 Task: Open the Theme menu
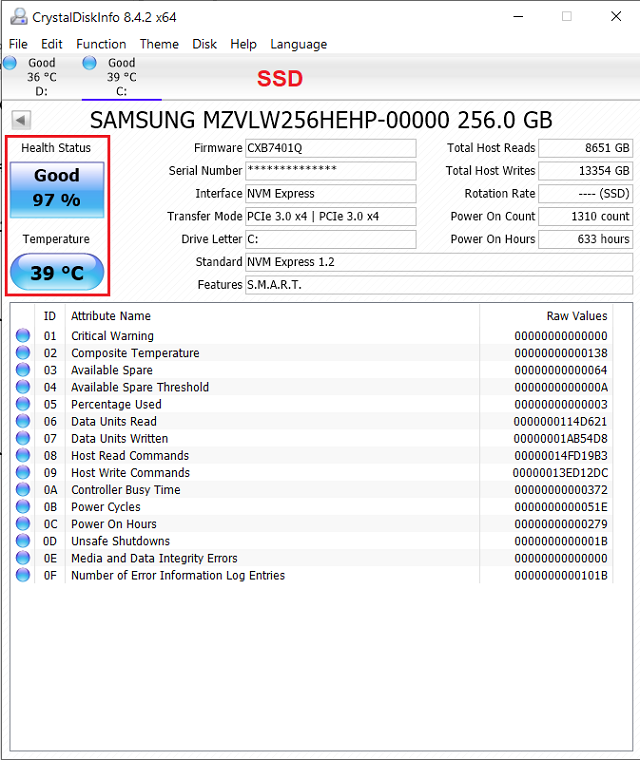[159, 44]
